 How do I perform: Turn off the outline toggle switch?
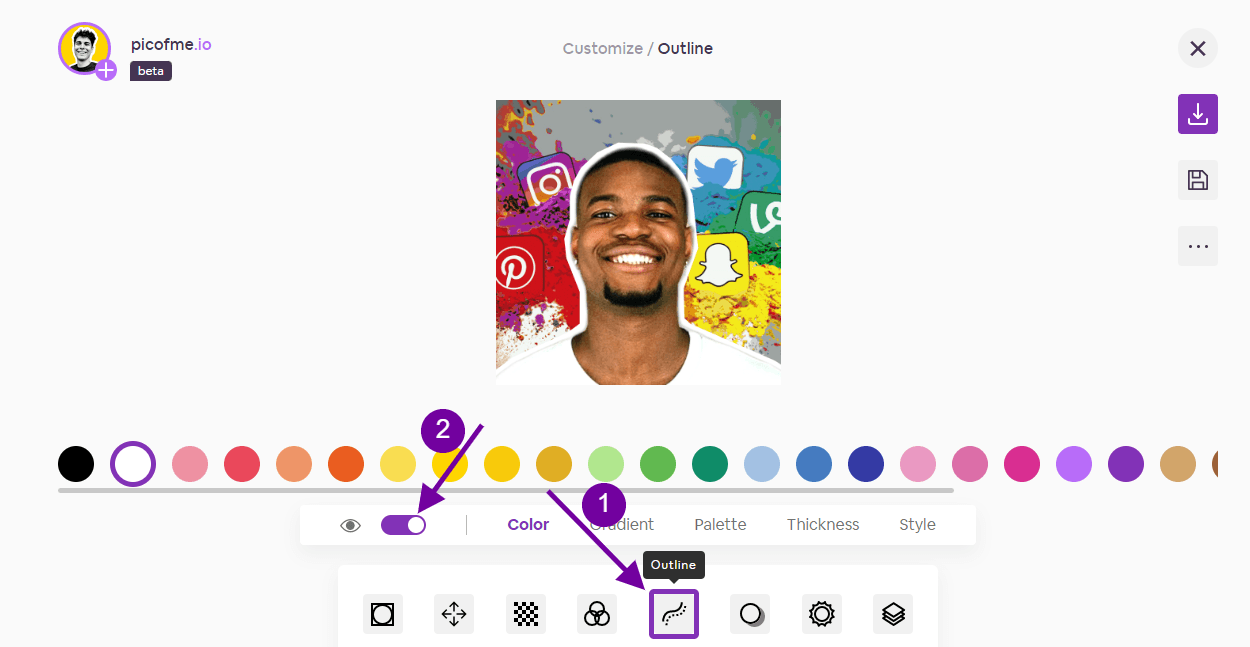click(404, 525)
